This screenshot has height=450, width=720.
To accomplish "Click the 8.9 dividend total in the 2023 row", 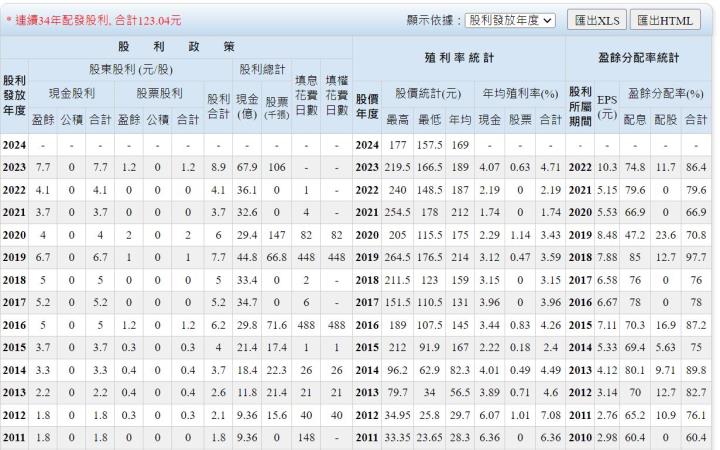I will click(218, 167).
